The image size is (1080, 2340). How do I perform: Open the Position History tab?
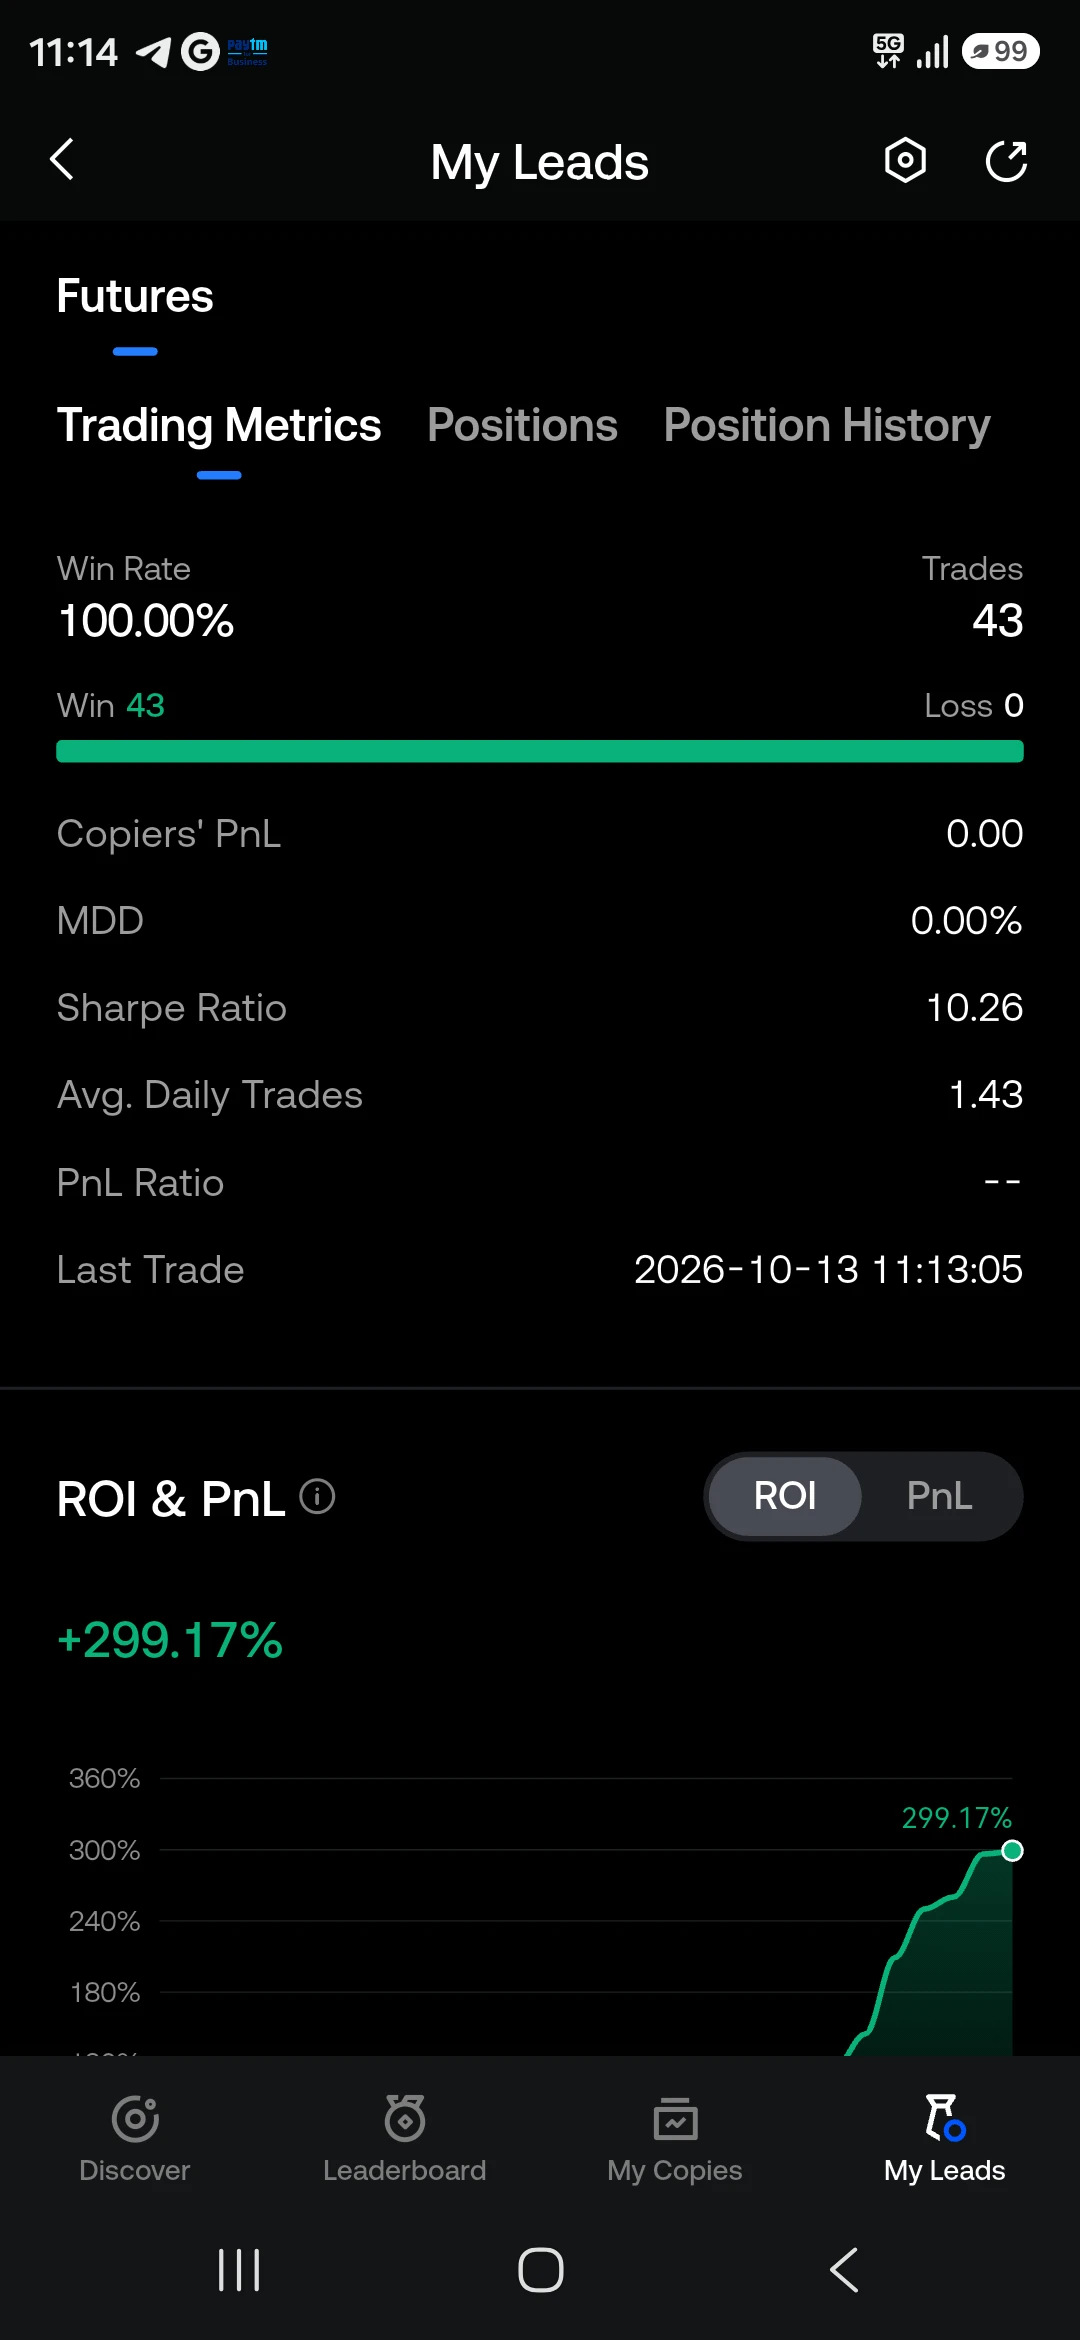click(827, 425)
